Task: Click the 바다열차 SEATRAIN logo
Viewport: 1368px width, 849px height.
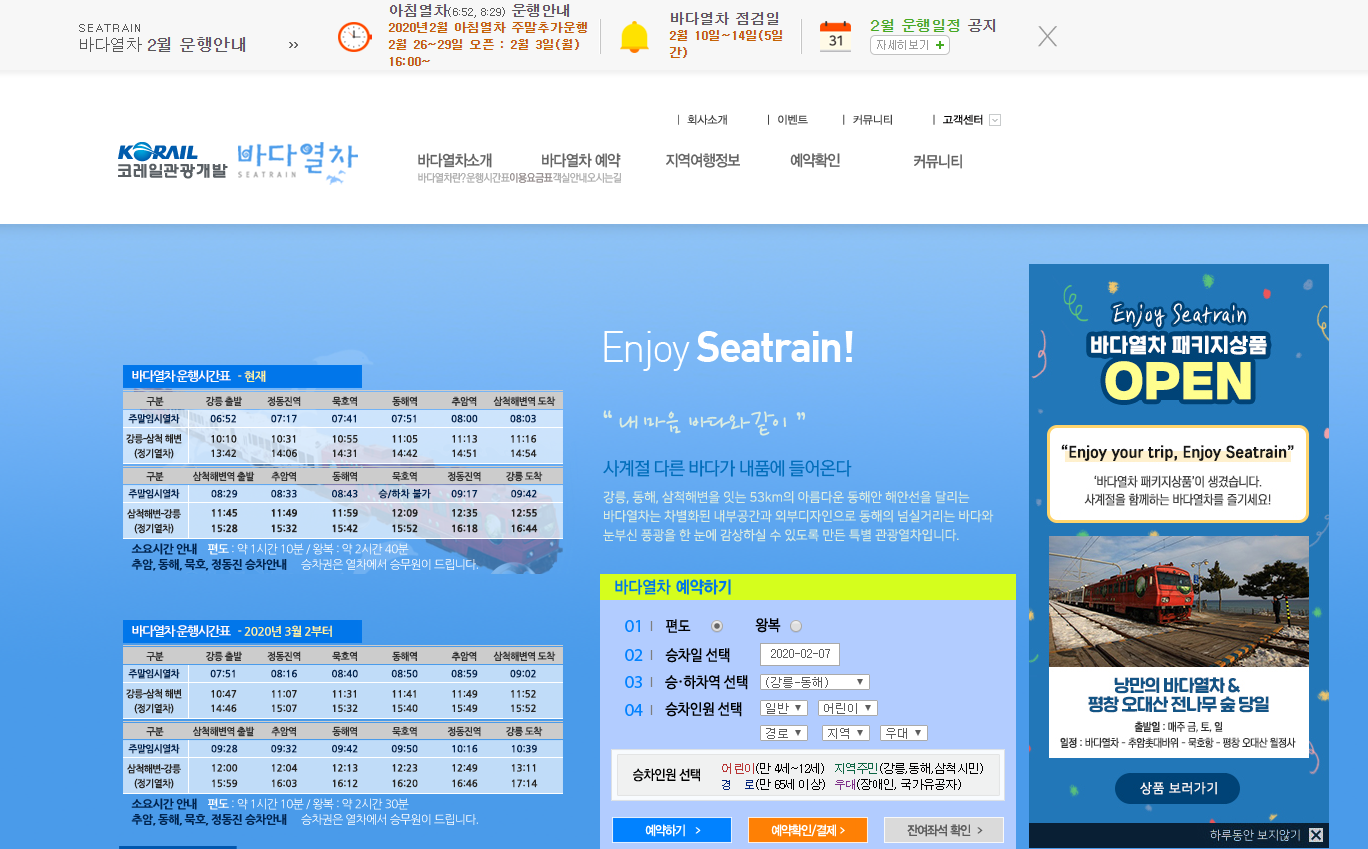Action: (297, 162)
